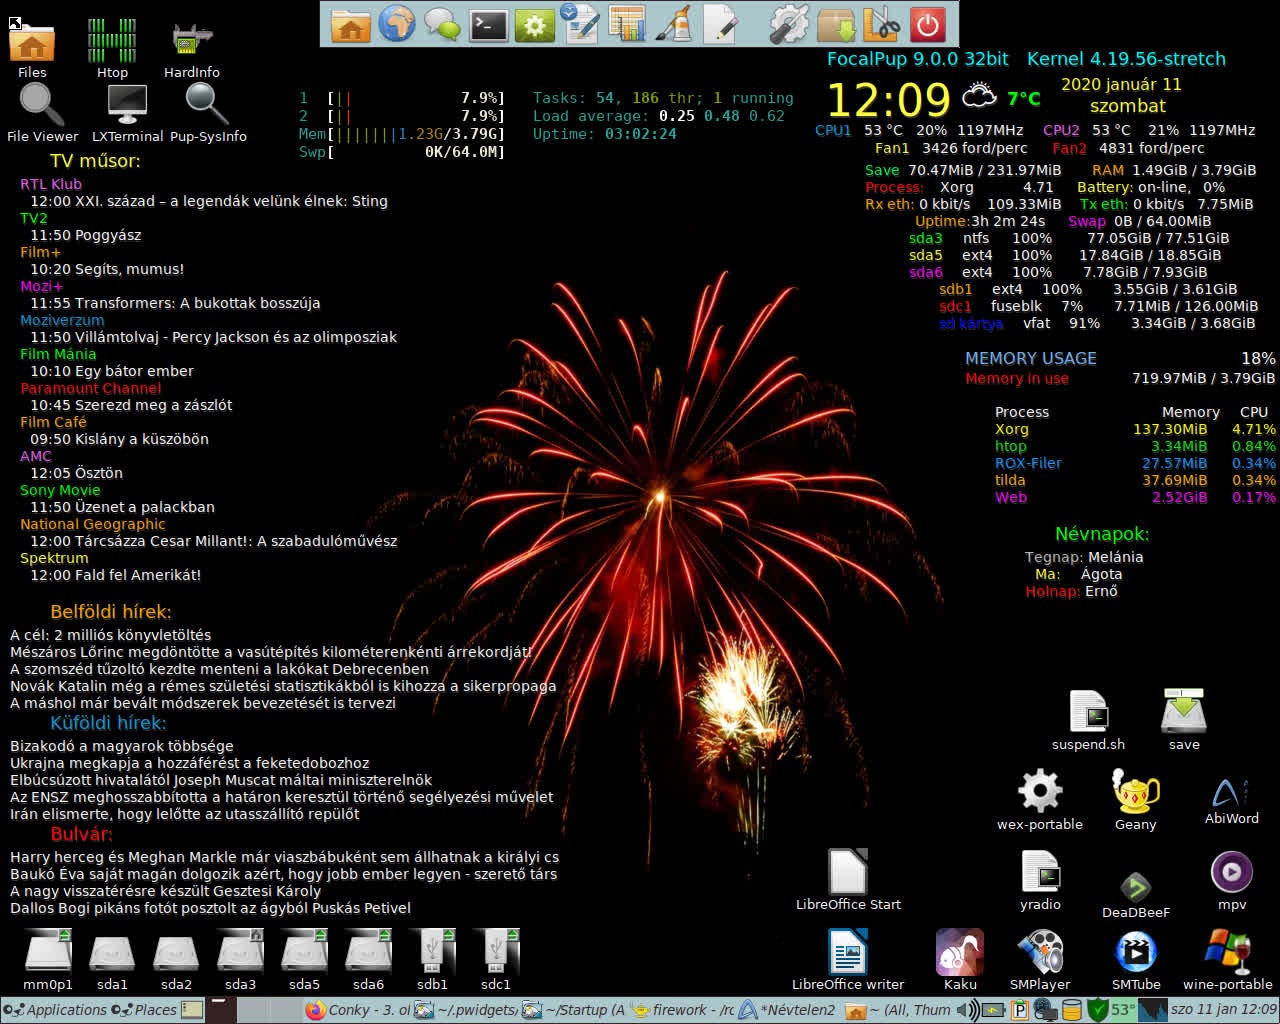Open the spreadsheet chart icon in dock
This screenshot has width=1280, height=1024.
[628, 24]
